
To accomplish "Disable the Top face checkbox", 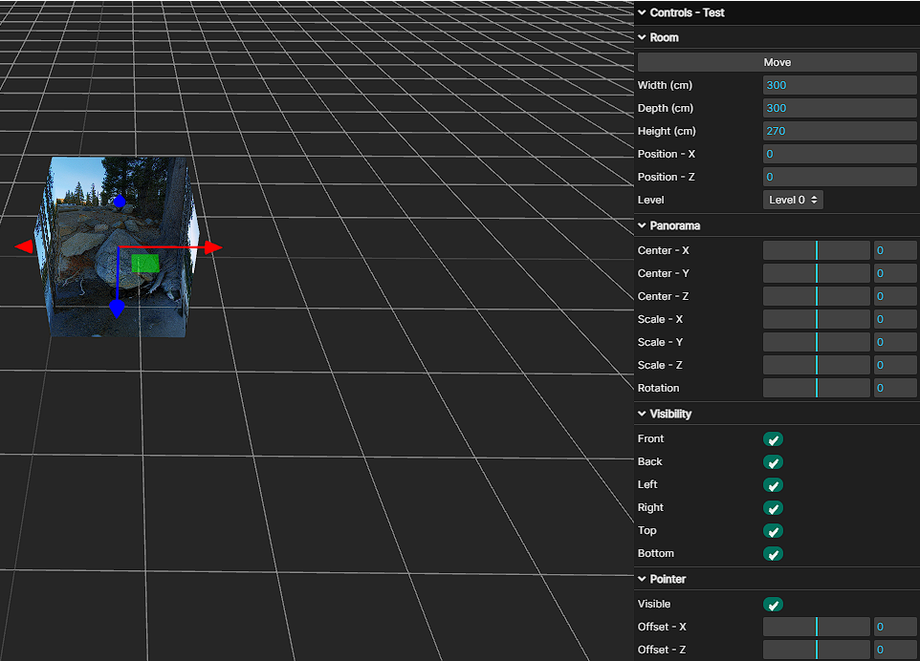I will coord(773,531).
